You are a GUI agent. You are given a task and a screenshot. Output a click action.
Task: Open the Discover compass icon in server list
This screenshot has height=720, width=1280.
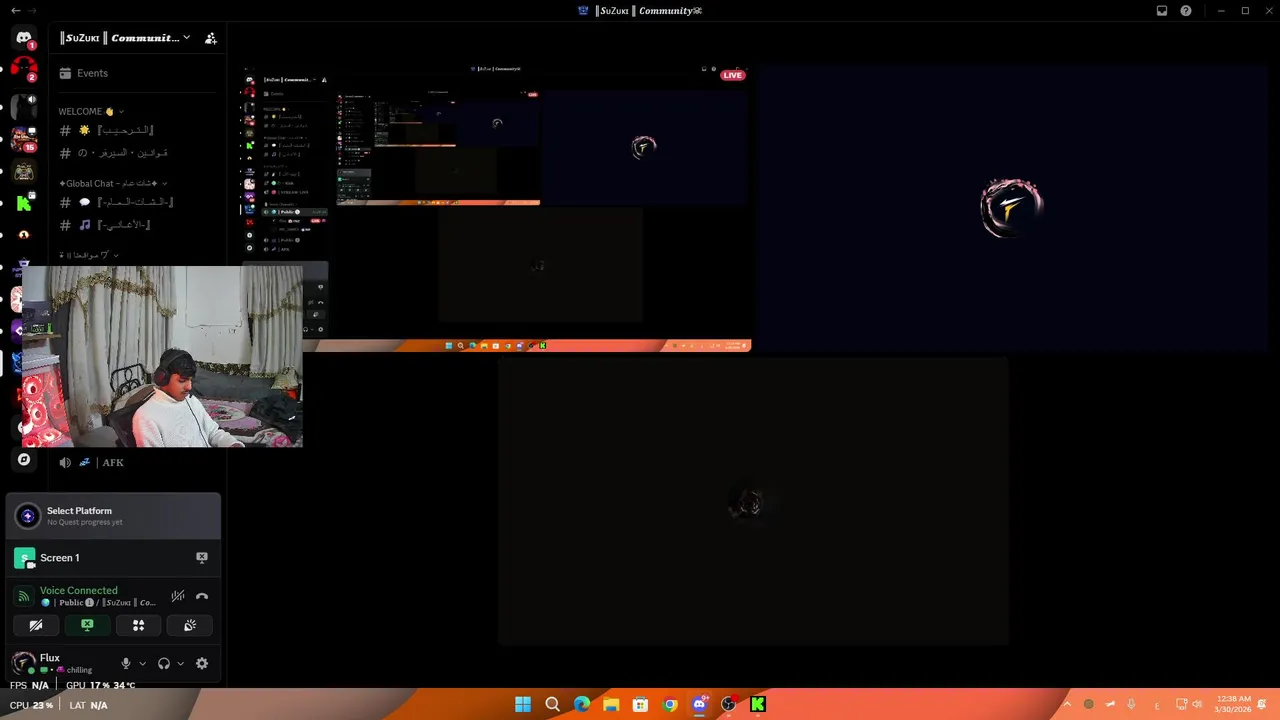[24, 460]
